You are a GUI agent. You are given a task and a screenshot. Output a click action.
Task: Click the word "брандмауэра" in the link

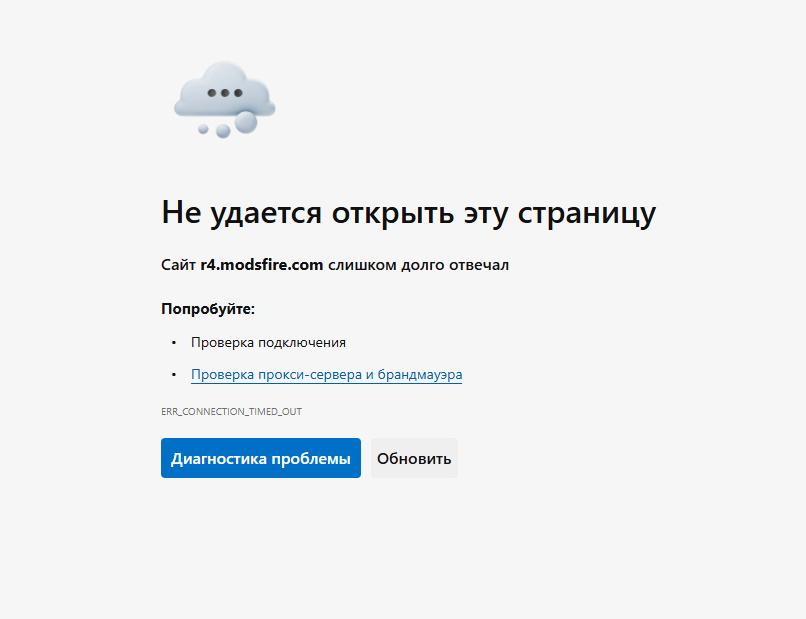tap(420, 375)
